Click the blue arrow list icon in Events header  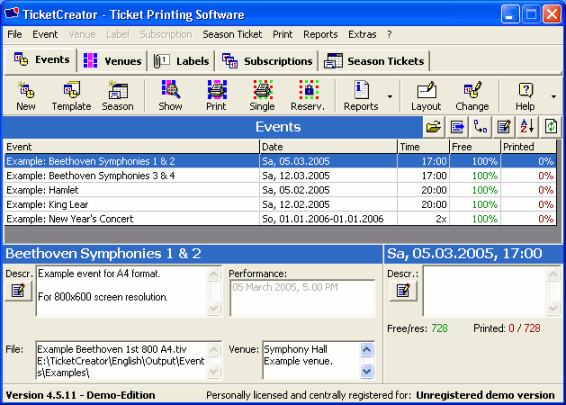457,127
